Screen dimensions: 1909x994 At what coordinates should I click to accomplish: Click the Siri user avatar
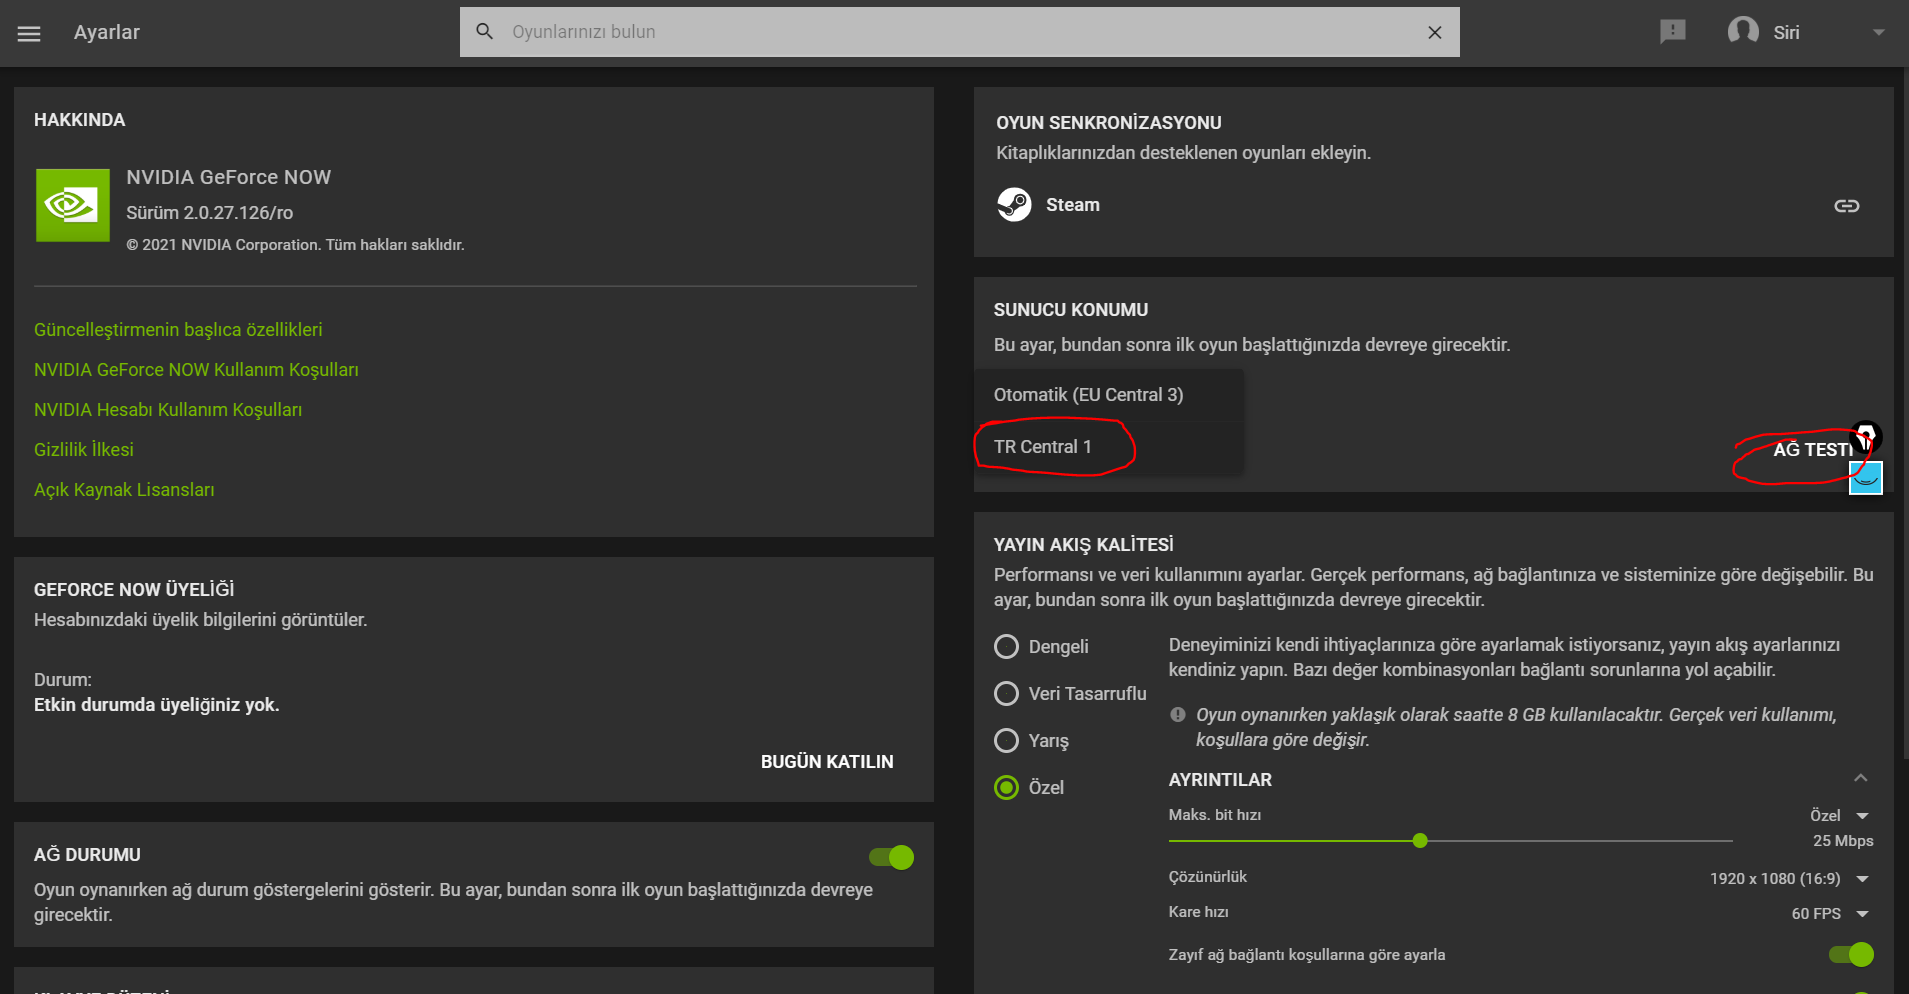coord(1743,31)
